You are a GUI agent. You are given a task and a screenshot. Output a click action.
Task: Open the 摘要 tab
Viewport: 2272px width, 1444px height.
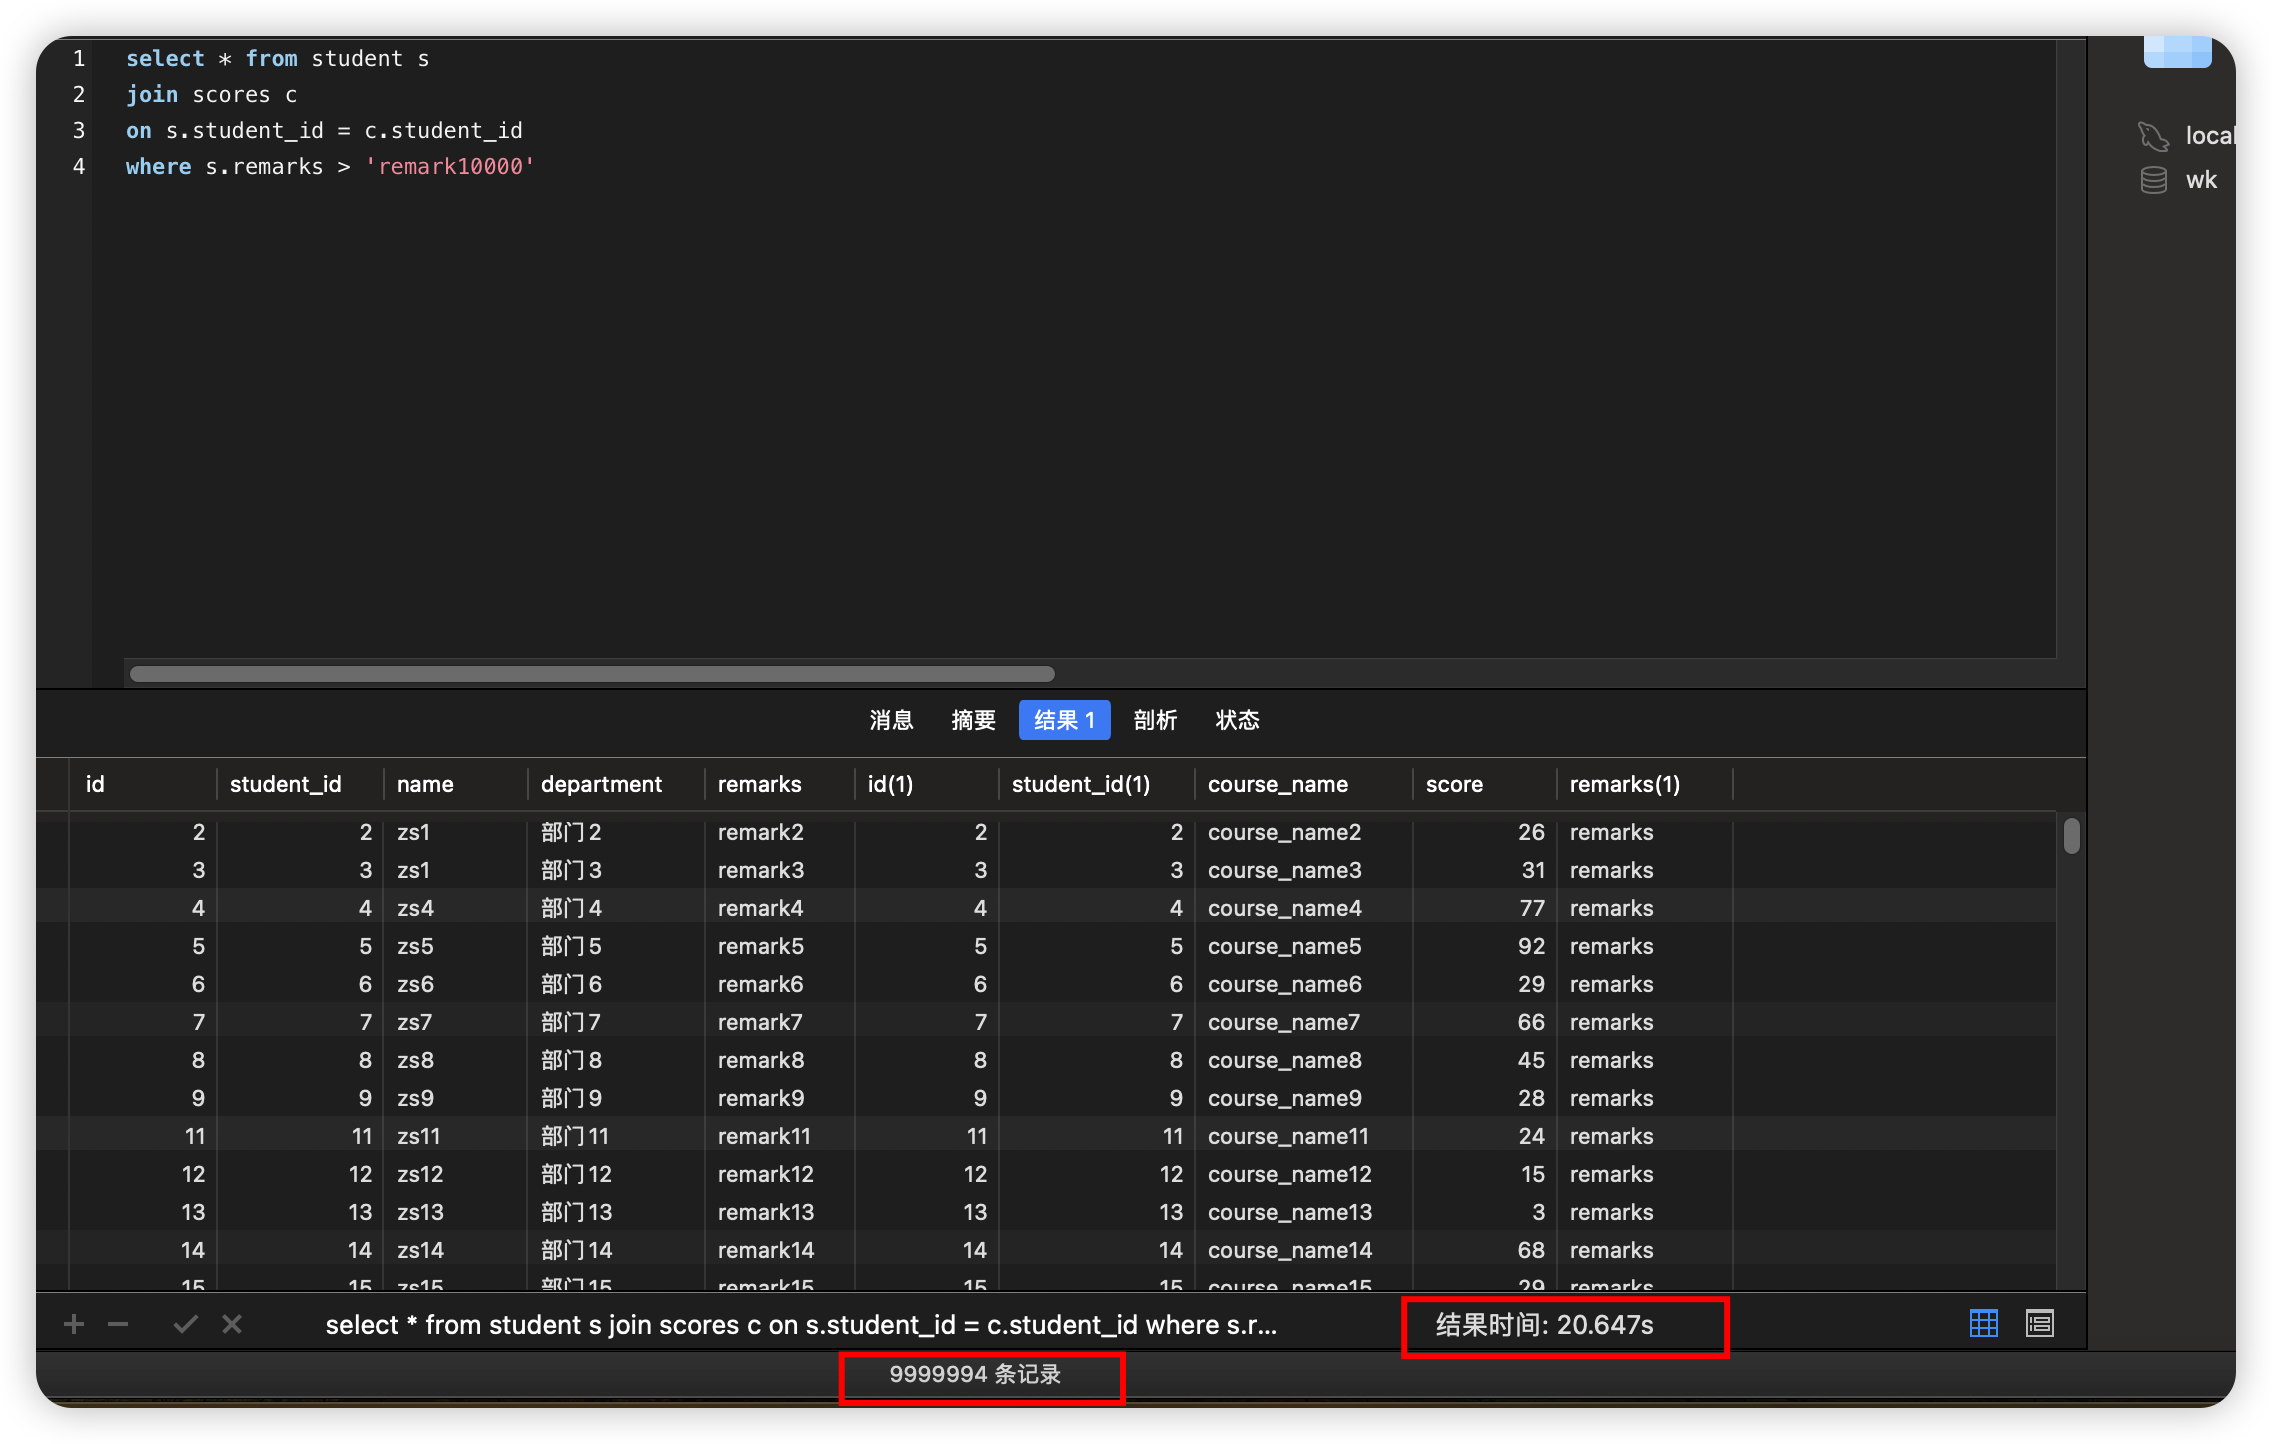click(973, 720)
